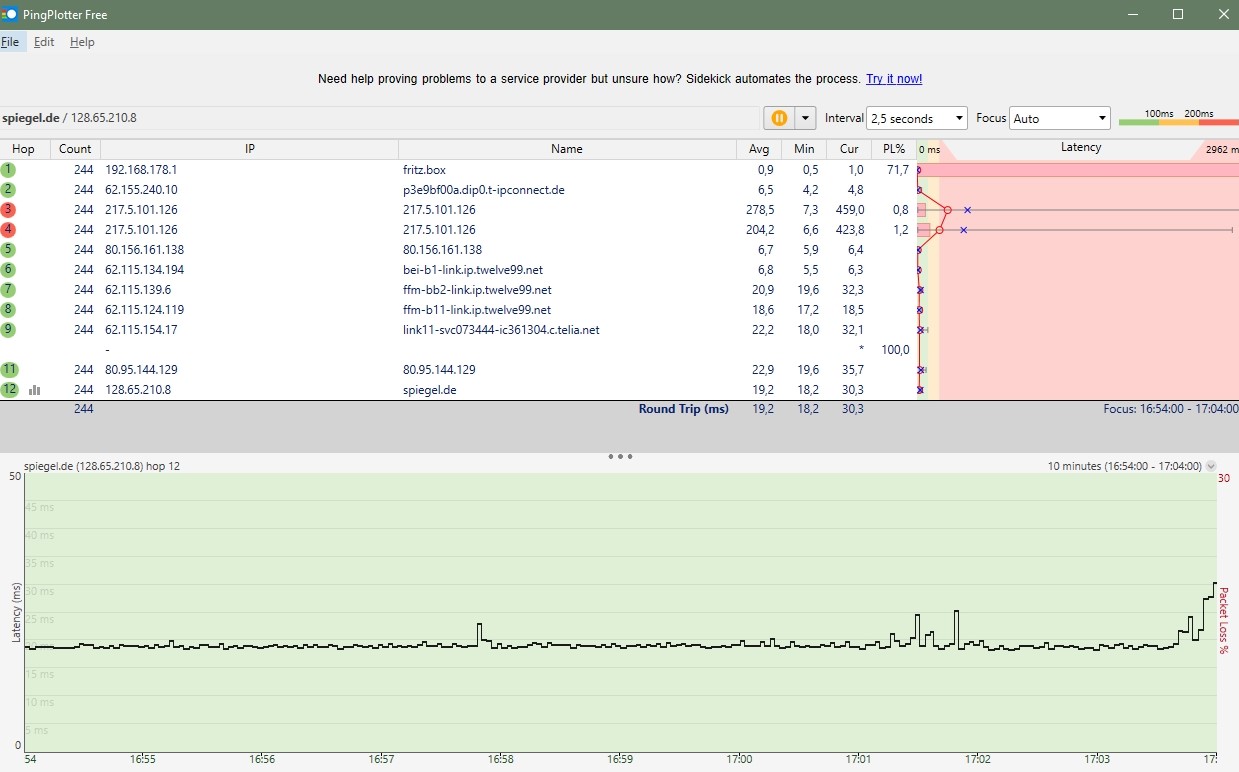
Task: Adjust the 100ms 200ms latency color scale
Action: tap(1178, 118)
